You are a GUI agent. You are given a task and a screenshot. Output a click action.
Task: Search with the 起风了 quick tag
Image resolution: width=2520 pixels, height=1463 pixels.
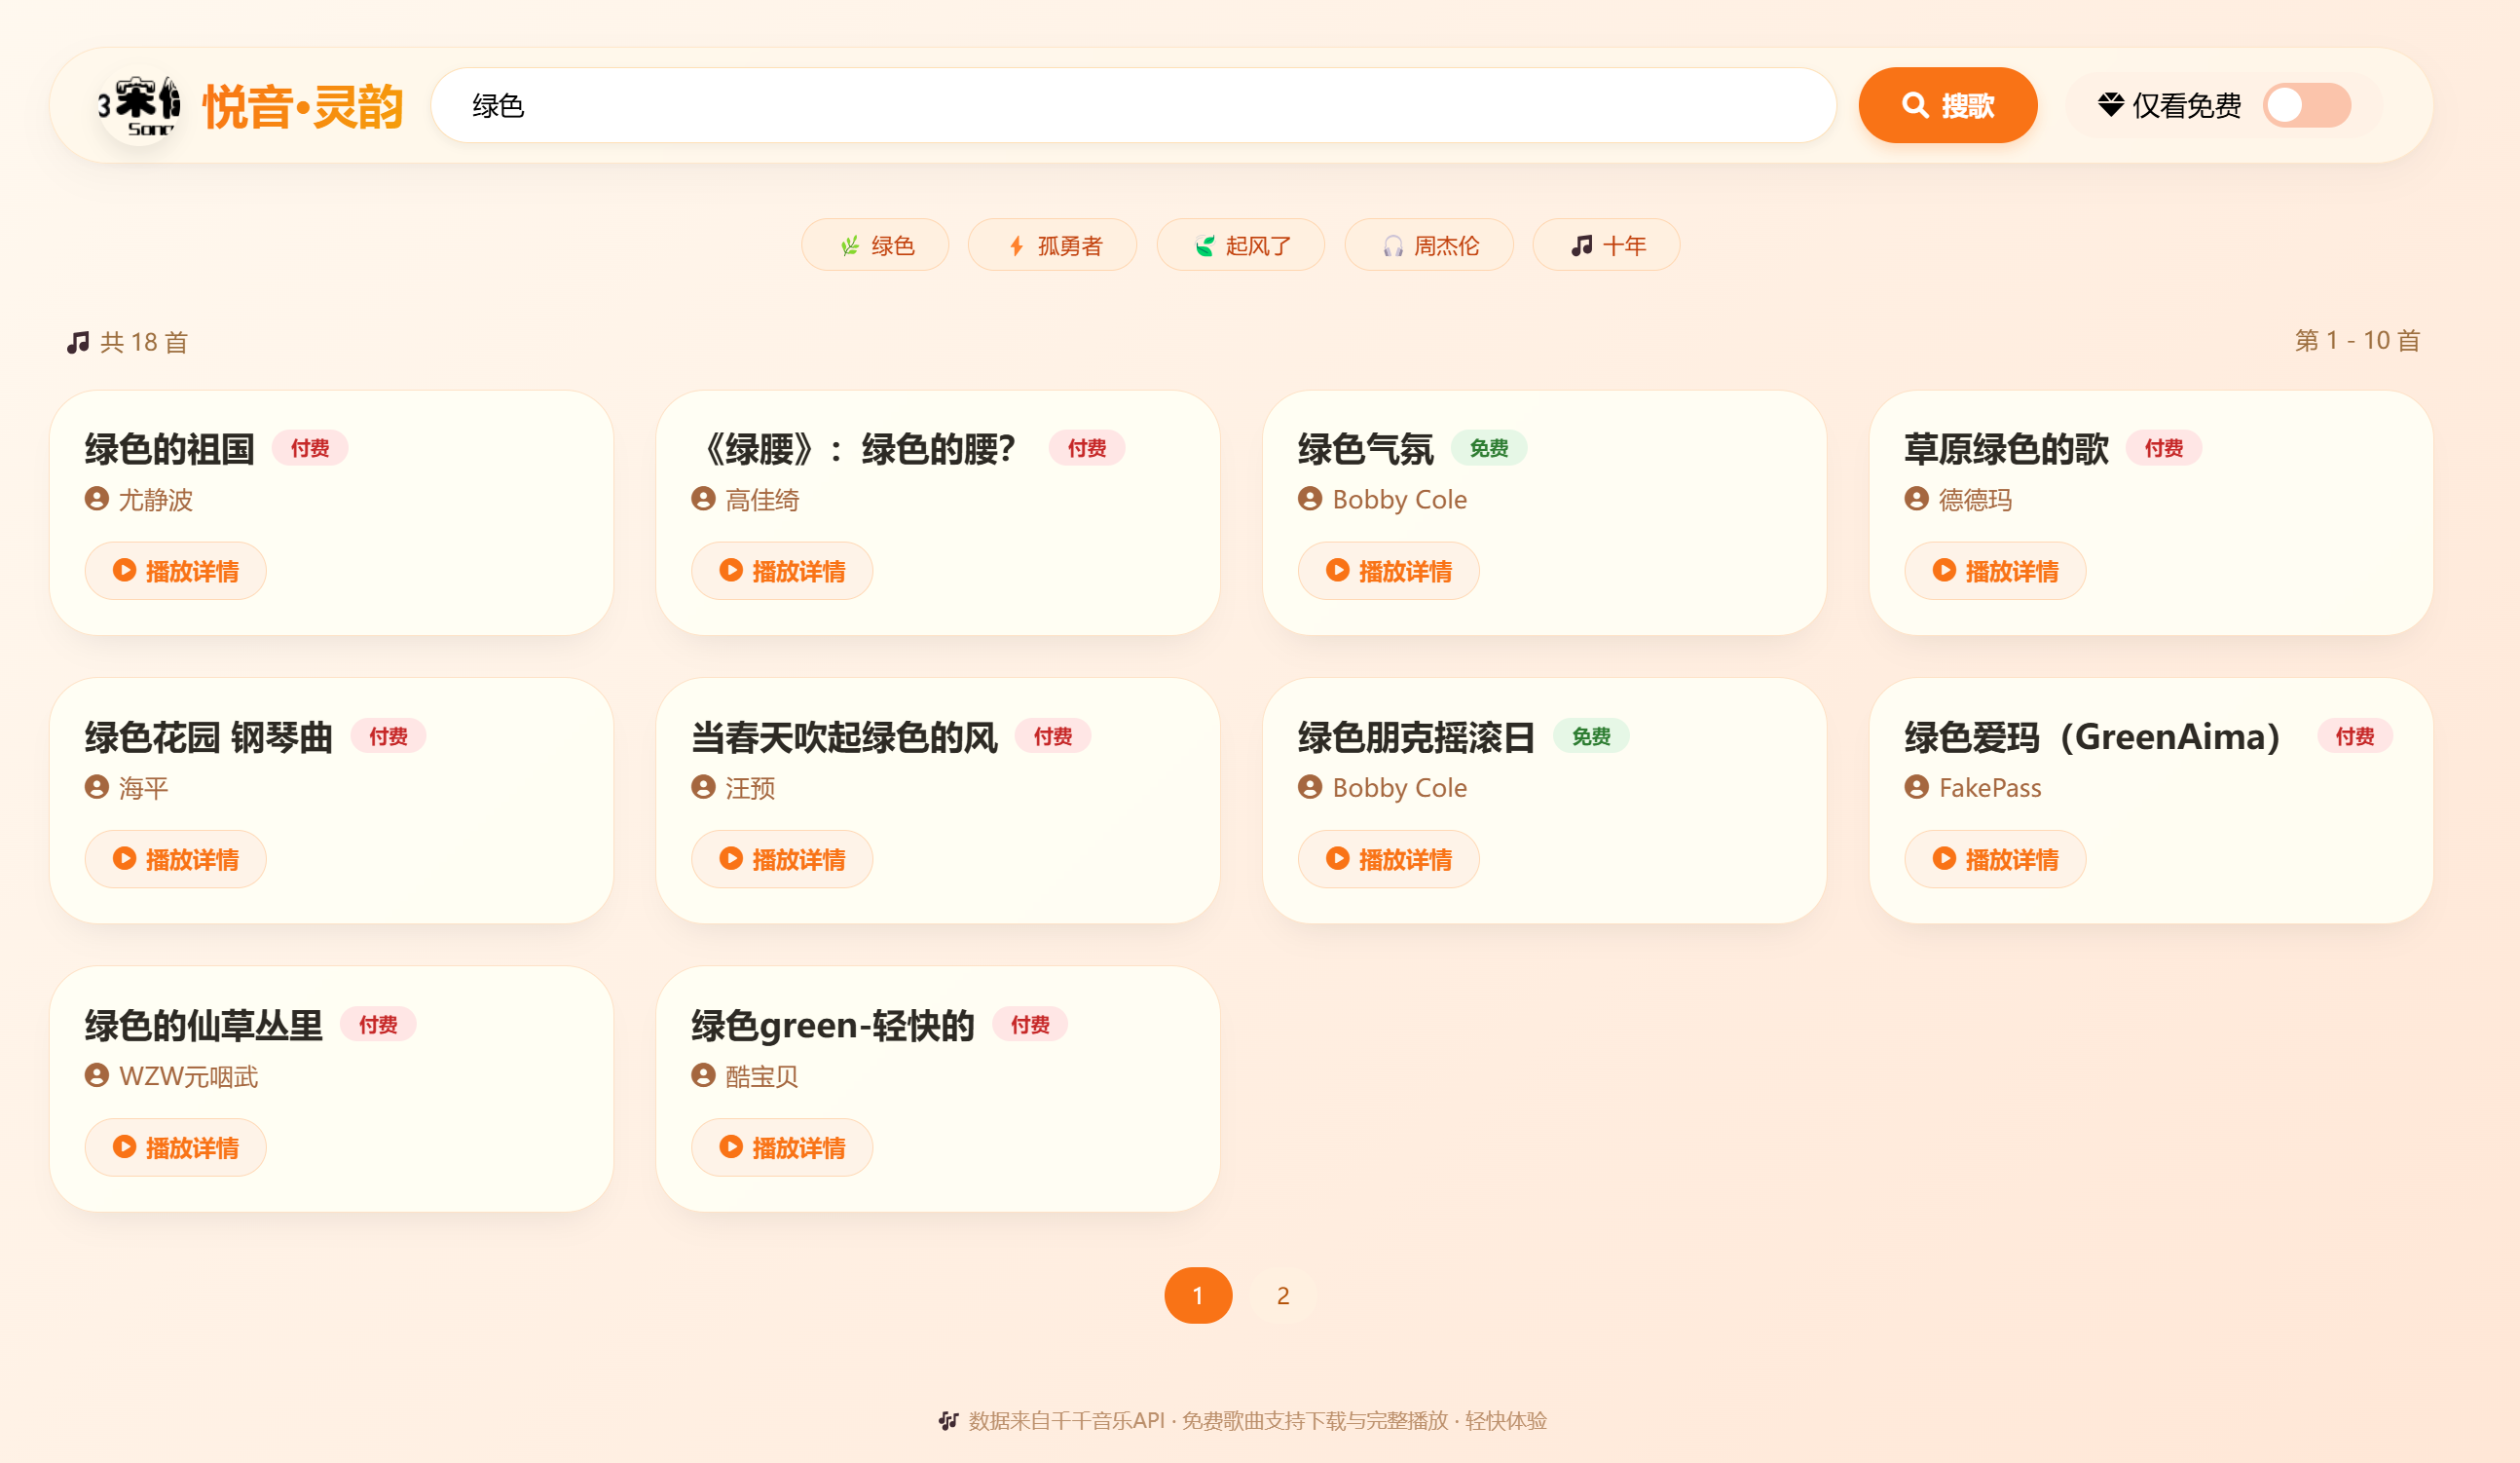[1240, 245]
